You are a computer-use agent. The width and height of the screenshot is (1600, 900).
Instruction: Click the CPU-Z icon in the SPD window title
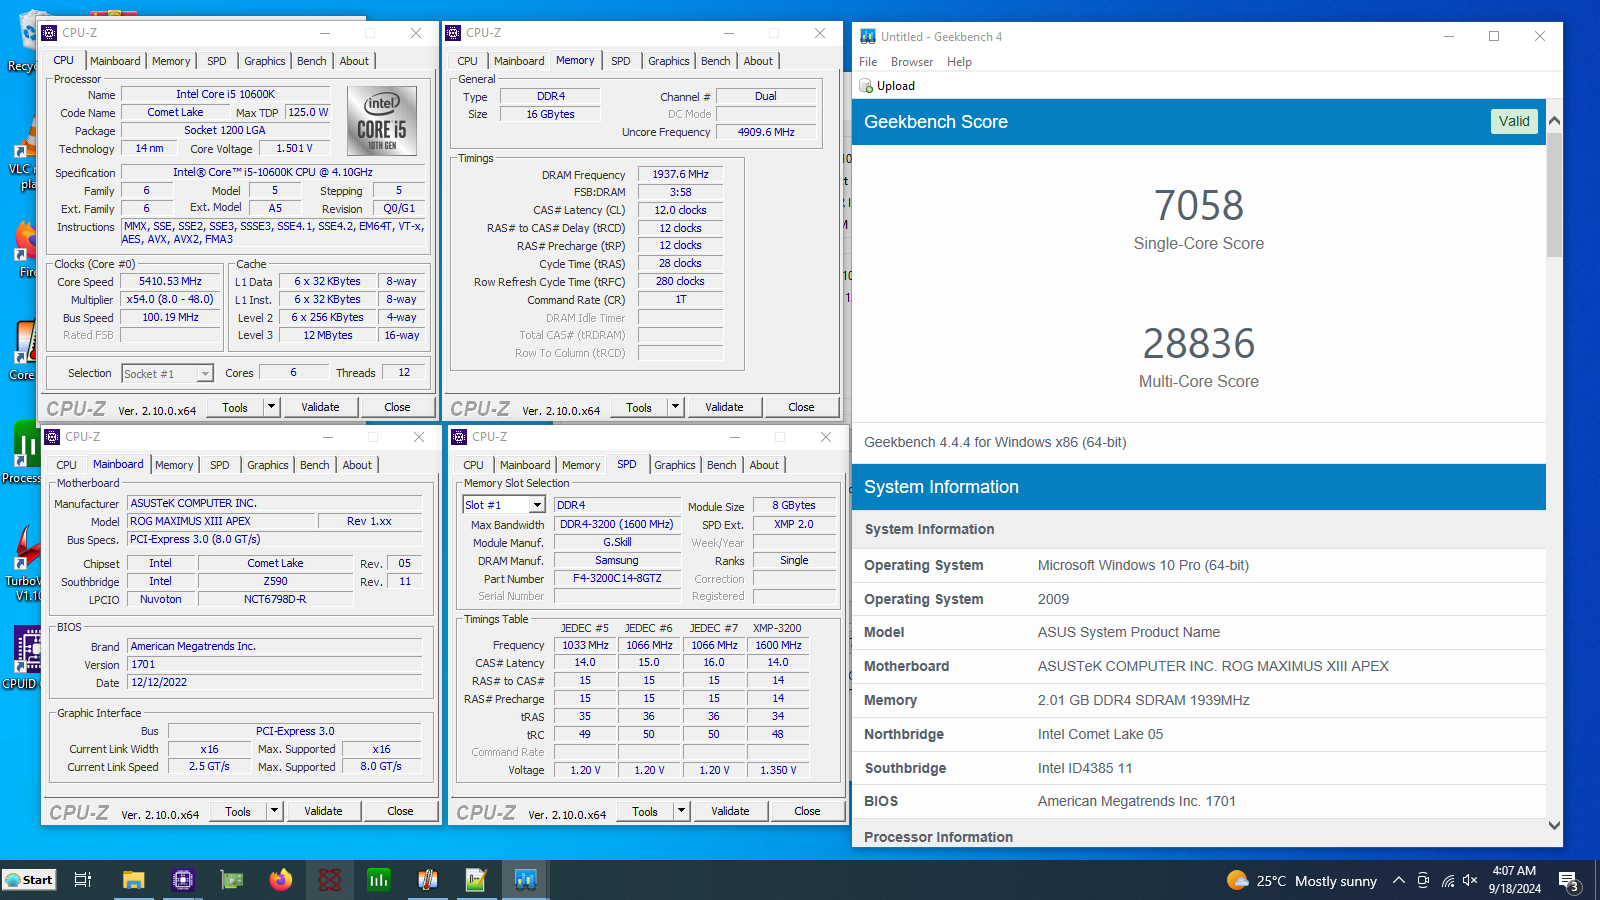click(459, 437)
